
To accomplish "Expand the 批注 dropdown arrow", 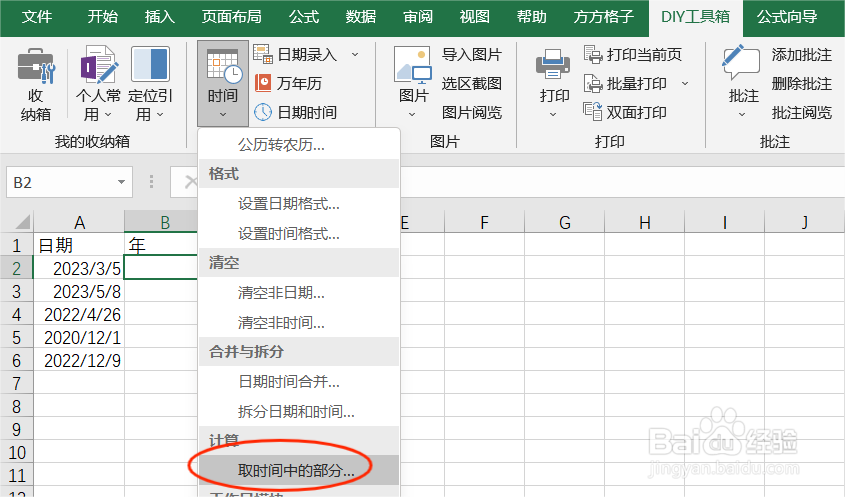I will [x=742, y=114].
